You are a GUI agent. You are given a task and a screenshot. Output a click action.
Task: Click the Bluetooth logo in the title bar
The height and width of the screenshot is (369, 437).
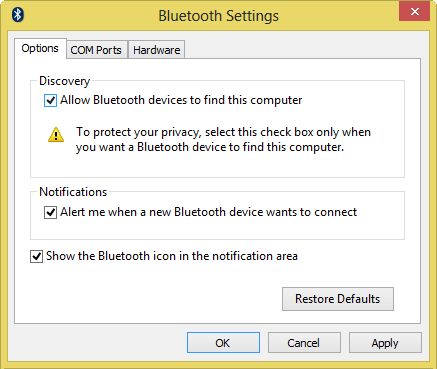18,14
